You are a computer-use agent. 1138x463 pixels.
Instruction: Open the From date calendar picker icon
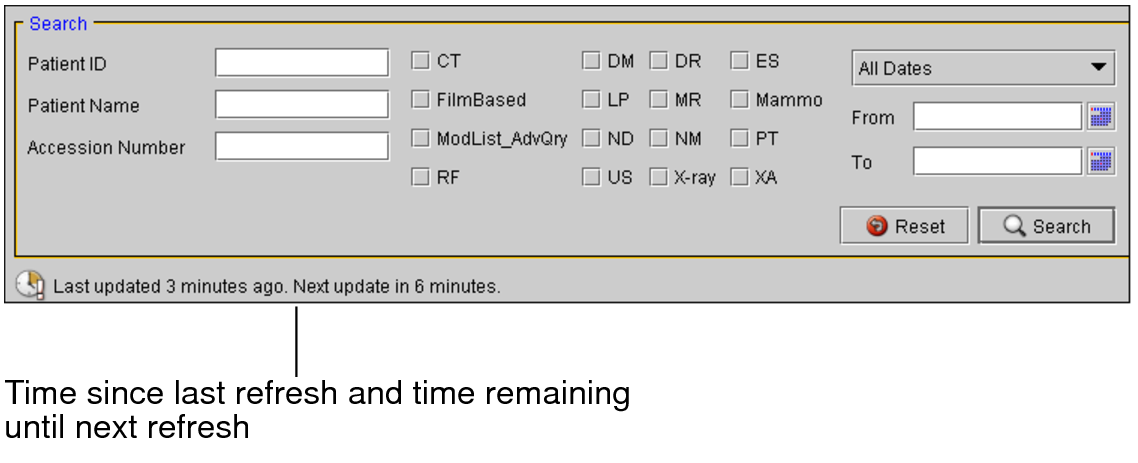pyautogui.click(x=1100, y=117)
